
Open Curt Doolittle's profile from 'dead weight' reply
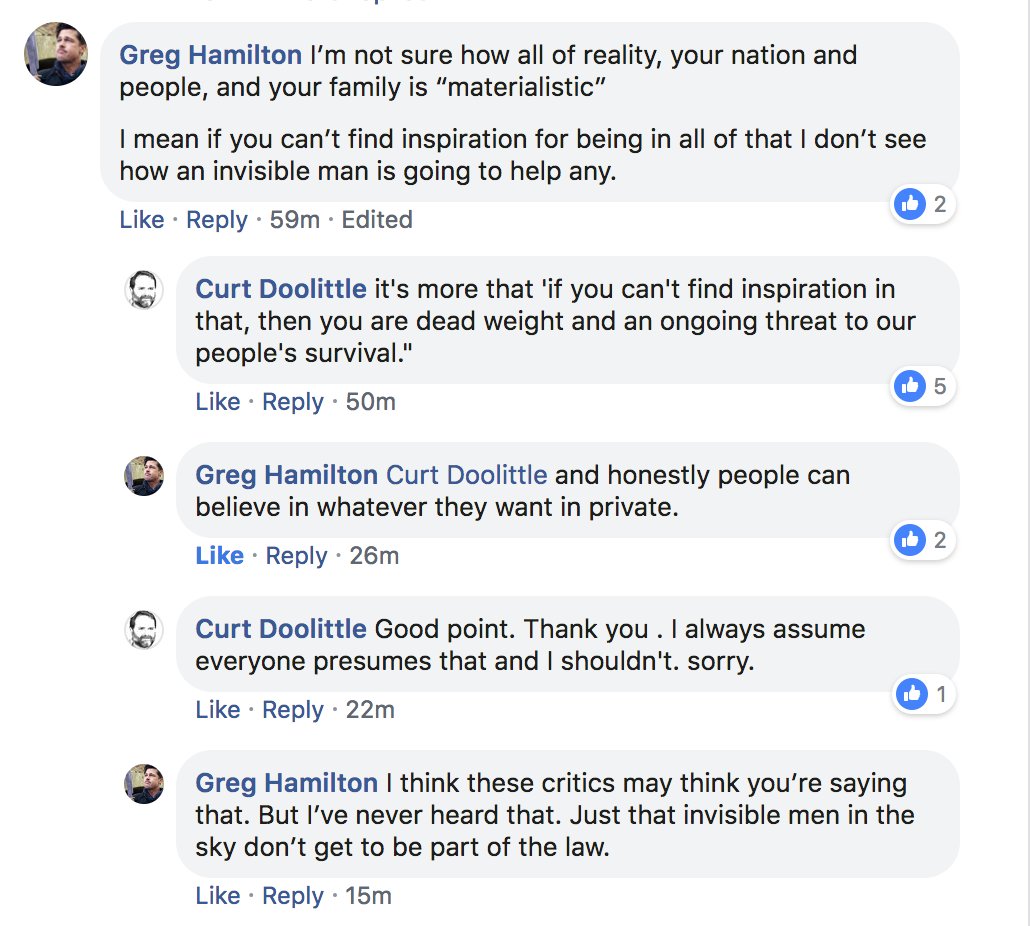pyautogui.click(x=280, y=290)
